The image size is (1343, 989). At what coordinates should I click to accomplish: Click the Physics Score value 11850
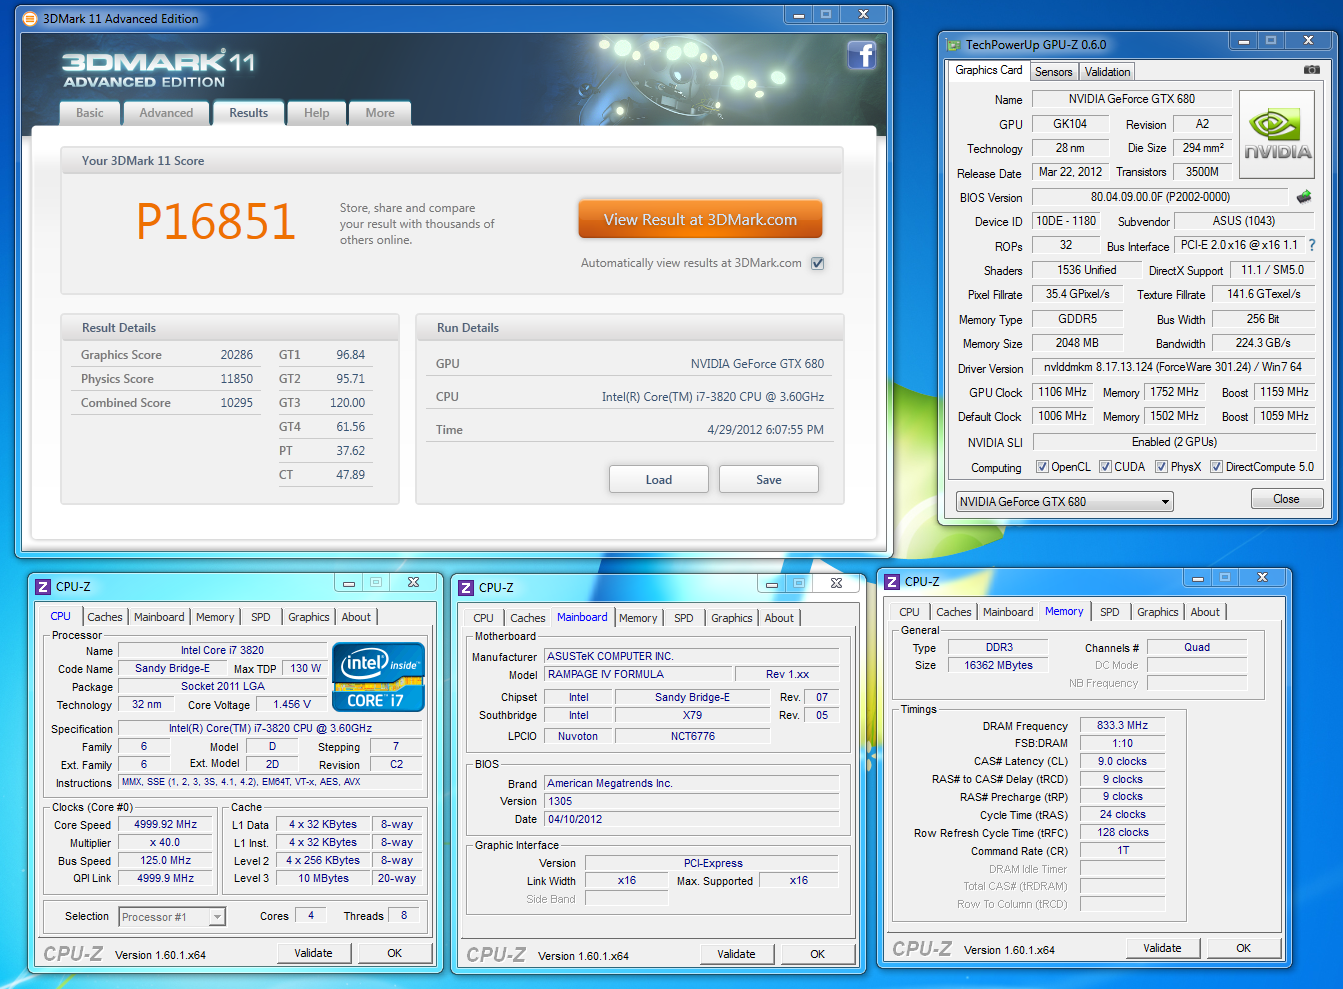point(237,379)
